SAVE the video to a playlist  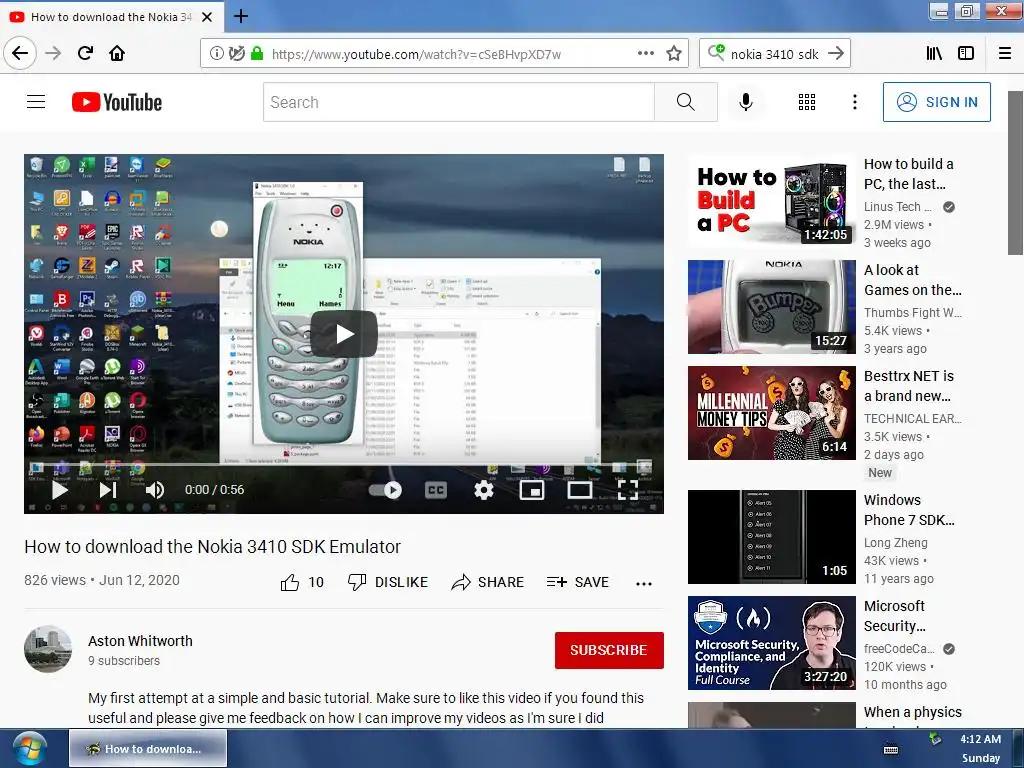(578, 582)
